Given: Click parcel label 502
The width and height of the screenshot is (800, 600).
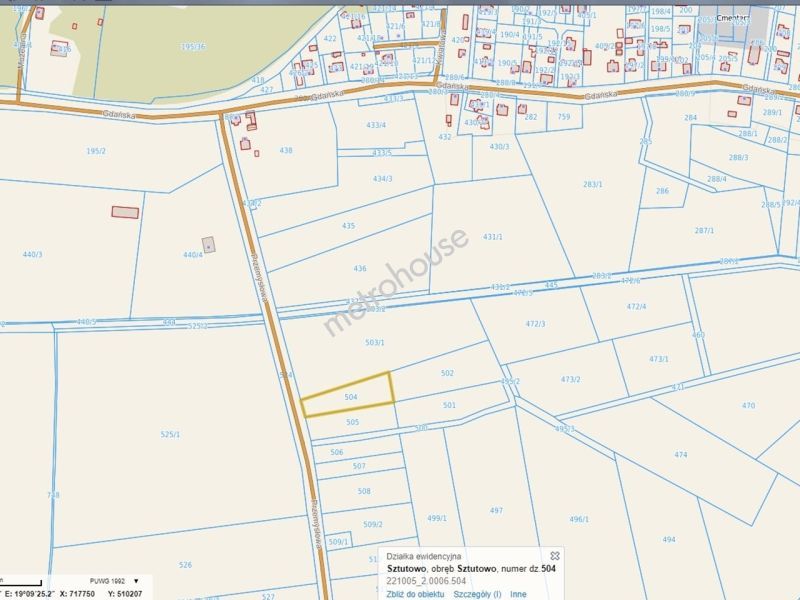Looking at the screenshot, I should [x=447, y=373].
